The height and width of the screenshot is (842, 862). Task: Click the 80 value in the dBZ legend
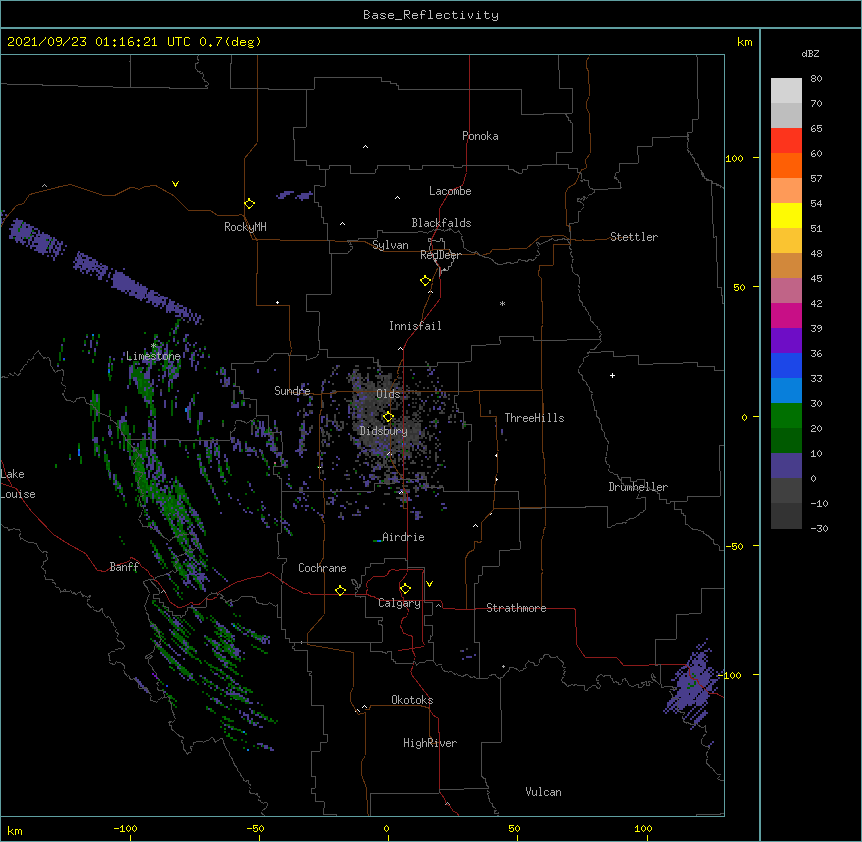tap(816, 79)
